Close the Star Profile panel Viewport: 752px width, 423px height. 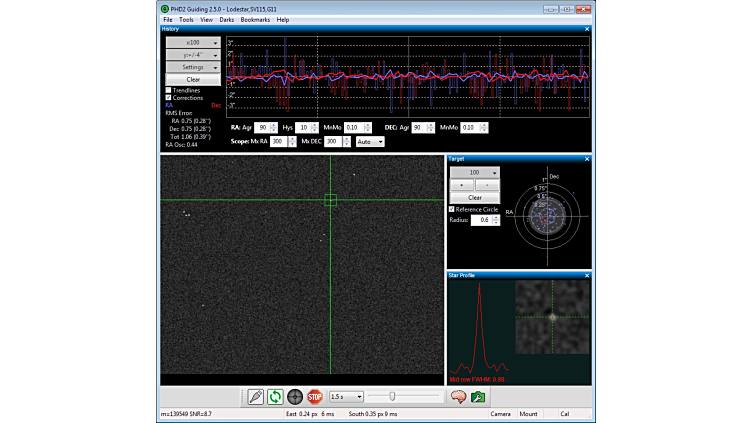pyautogui.click(x=587, y=275)
